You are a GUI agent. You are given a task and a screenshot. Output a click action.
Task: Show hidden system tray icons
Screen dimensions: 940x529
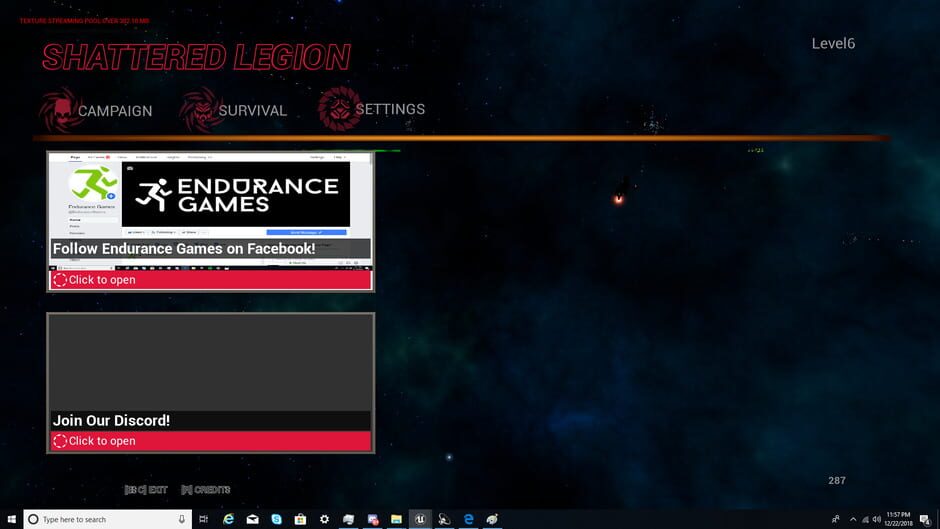pyautogui.click(x=853, y=519)
